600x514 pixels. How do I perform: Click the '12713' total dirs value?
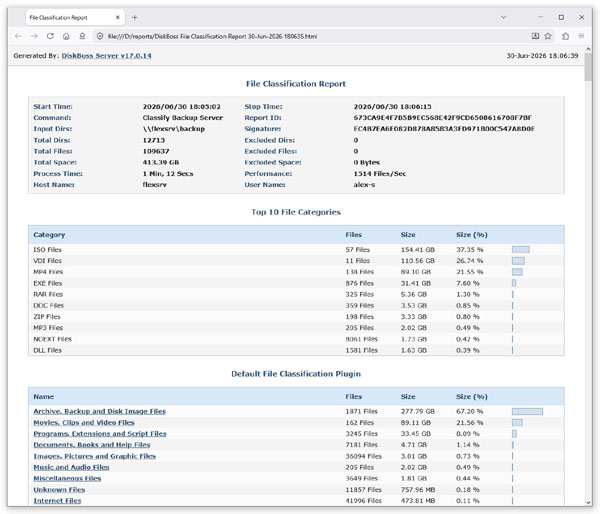[x=154, y=140]
